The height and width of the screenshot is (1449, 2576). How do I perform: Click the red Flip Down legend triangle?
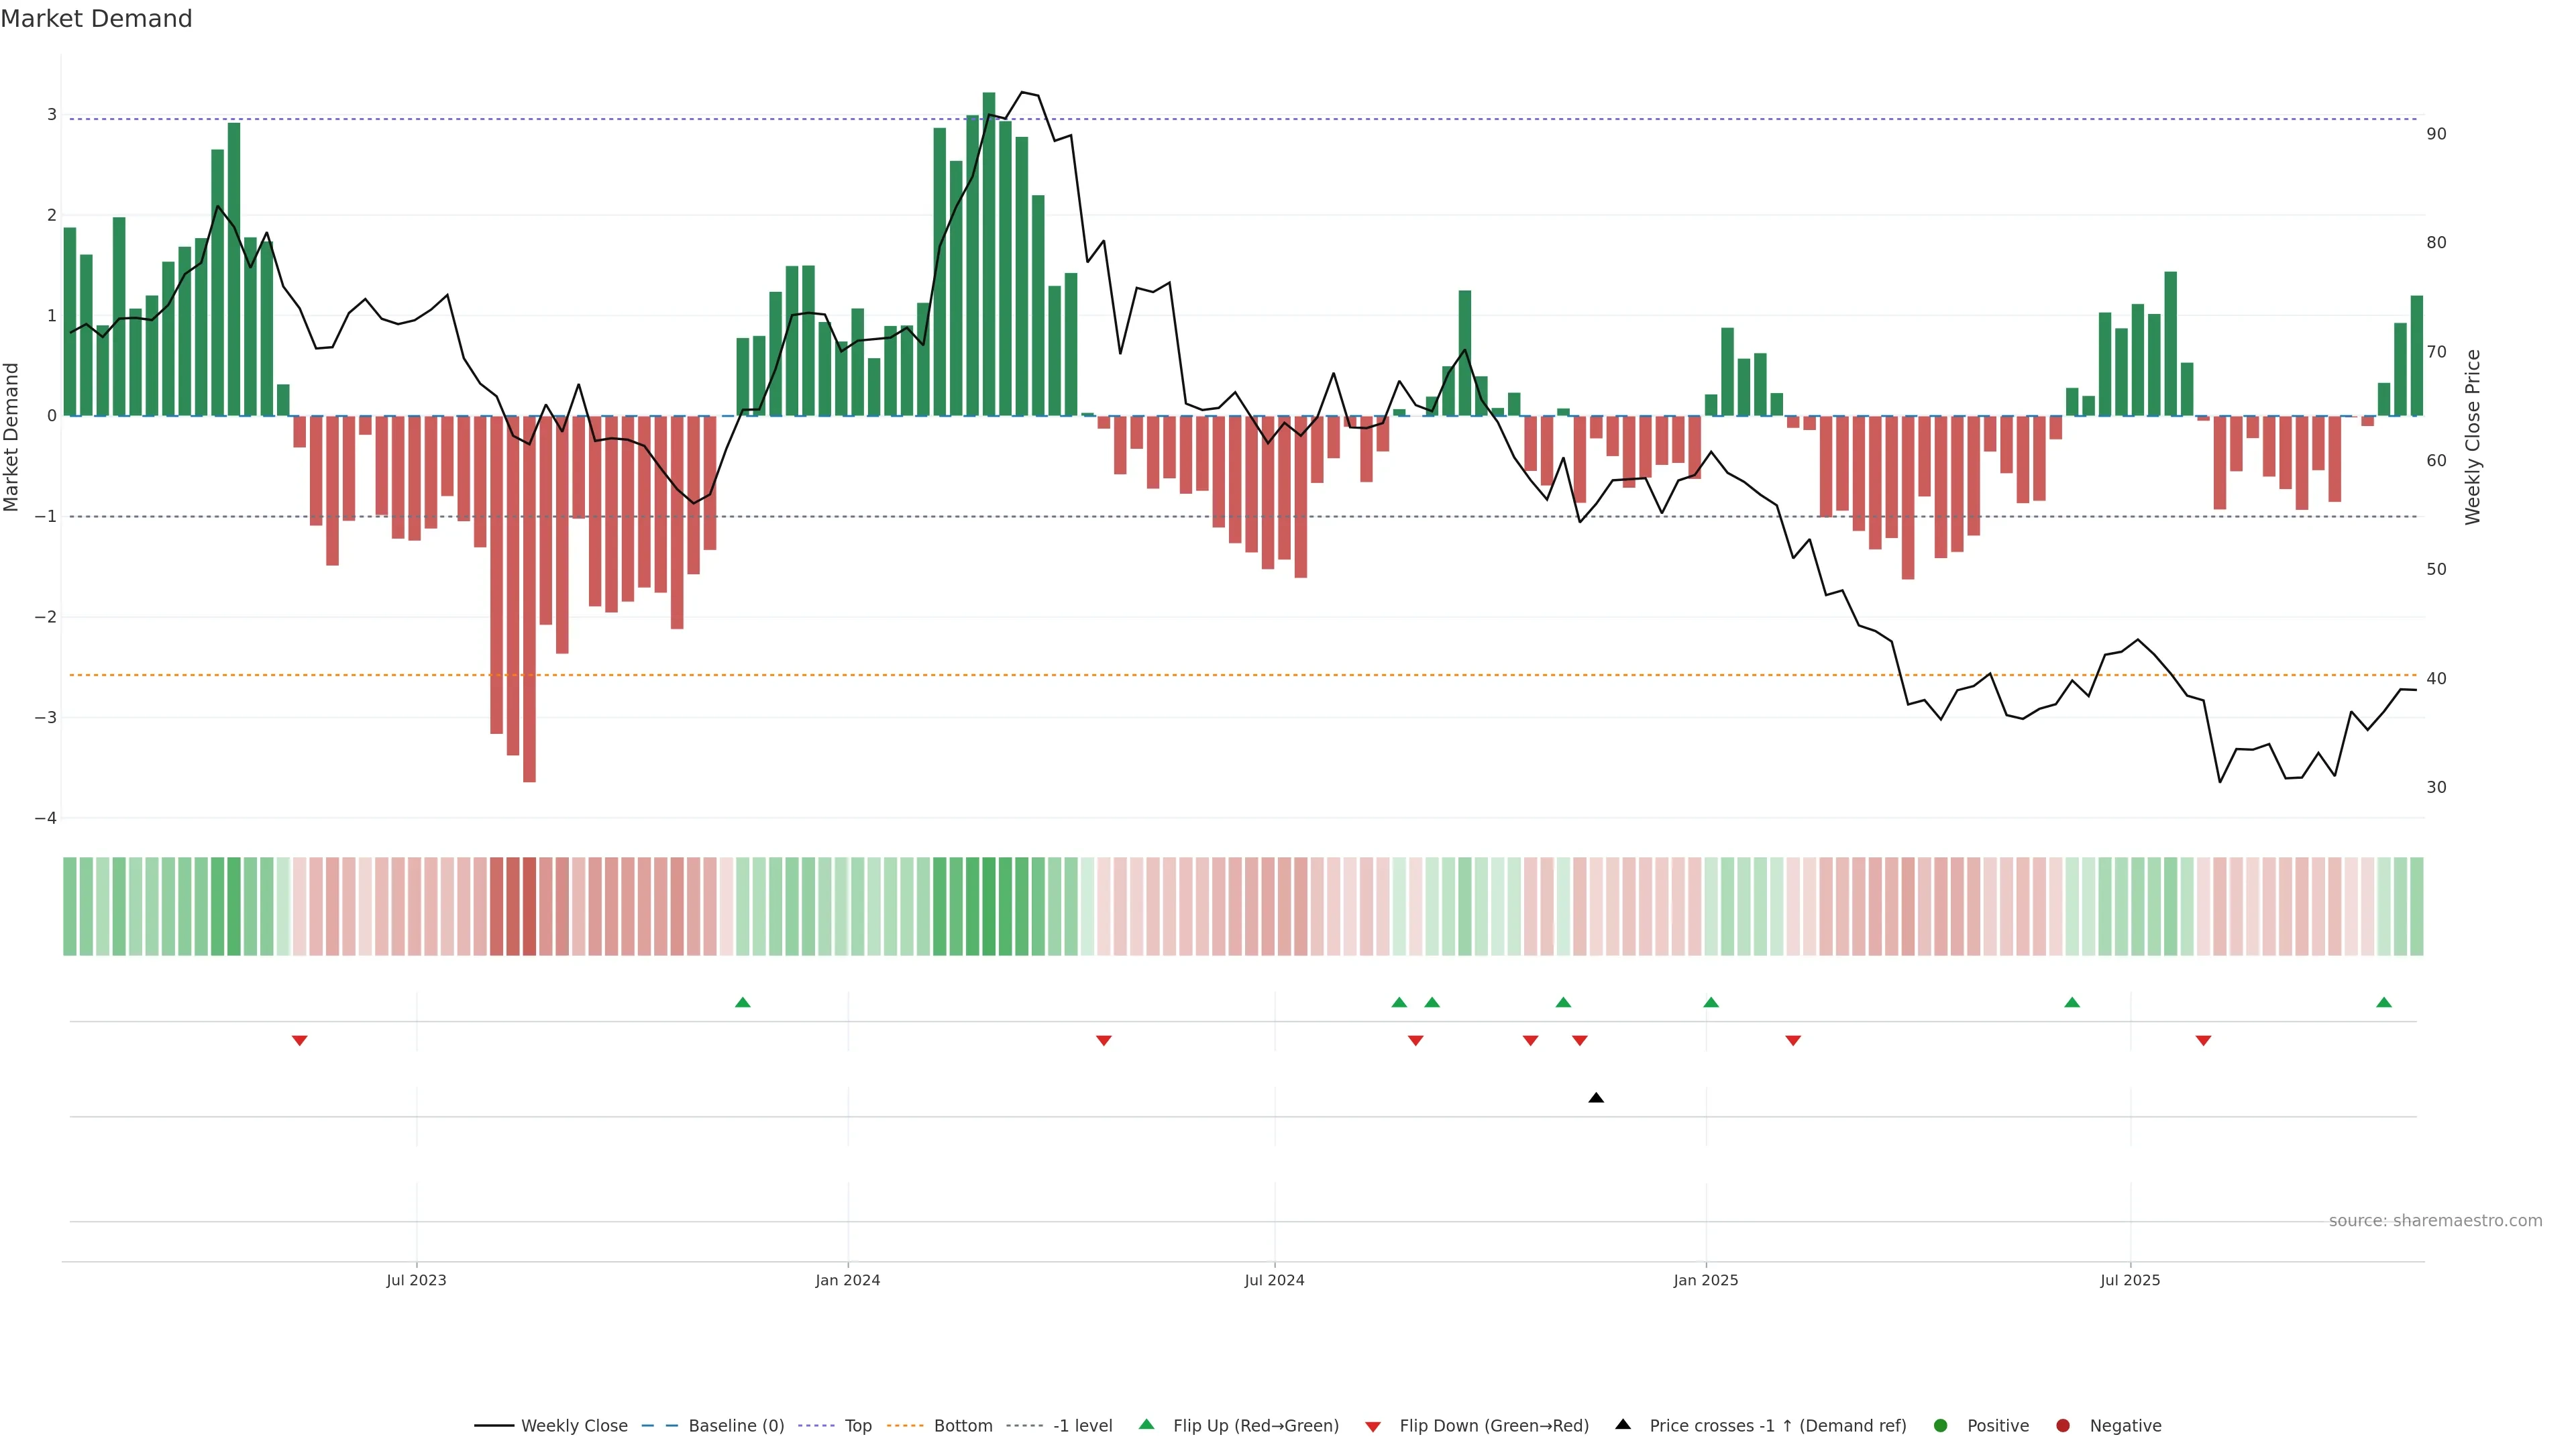pos(1373,1427)
